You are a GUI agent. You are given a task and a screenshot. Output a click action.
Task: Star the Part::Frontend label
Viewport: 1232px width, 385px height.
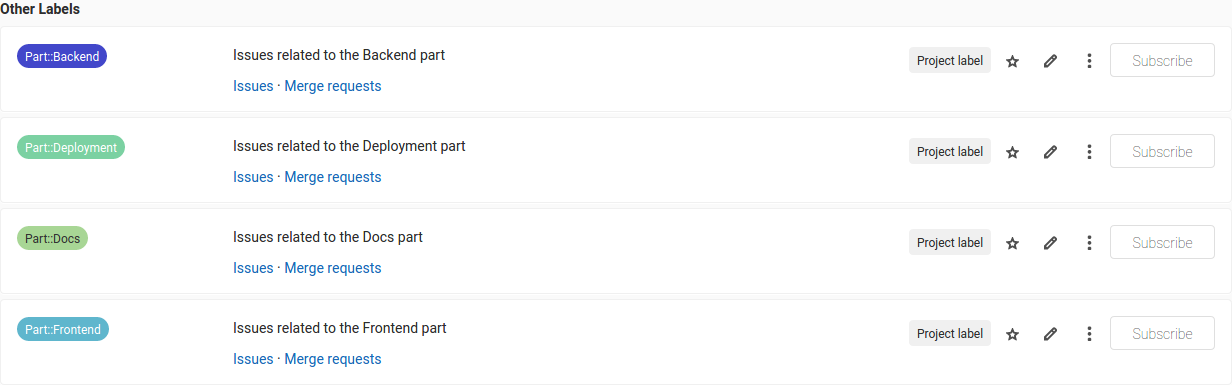pyautogui.click(x=1012, y=334)
